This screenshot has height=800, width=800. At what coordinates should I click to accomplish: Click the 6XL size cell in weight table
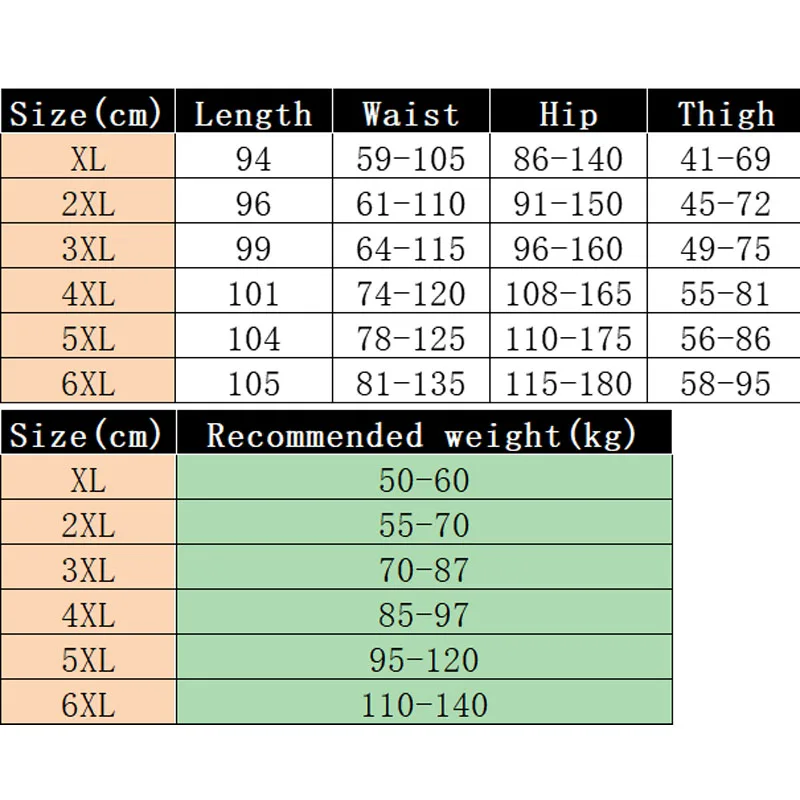[88, 702]
